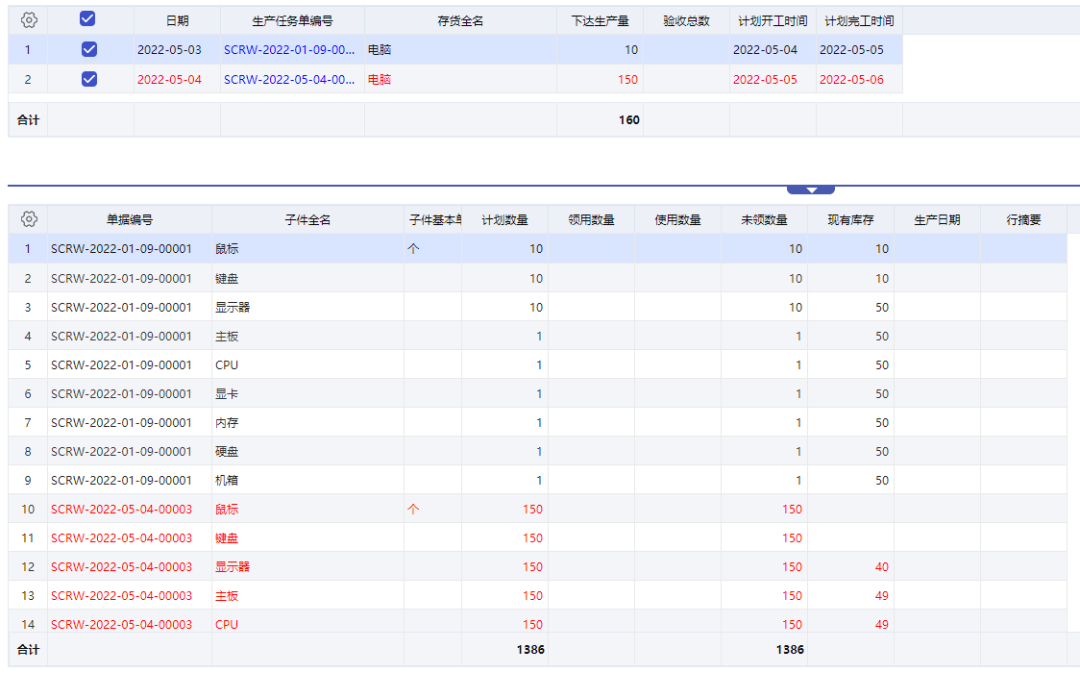
Task: Click the 下达生产量 column header
Action: click(600, 21)
